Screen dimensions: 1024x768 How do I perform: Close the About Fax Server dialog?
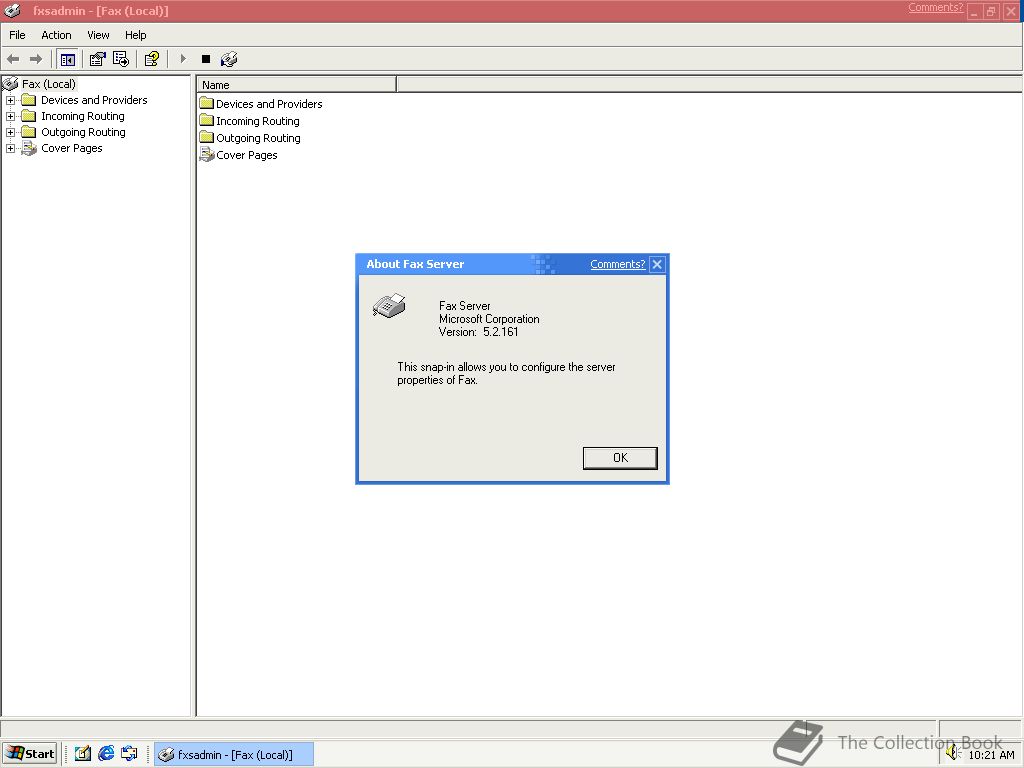click(657, 264)
